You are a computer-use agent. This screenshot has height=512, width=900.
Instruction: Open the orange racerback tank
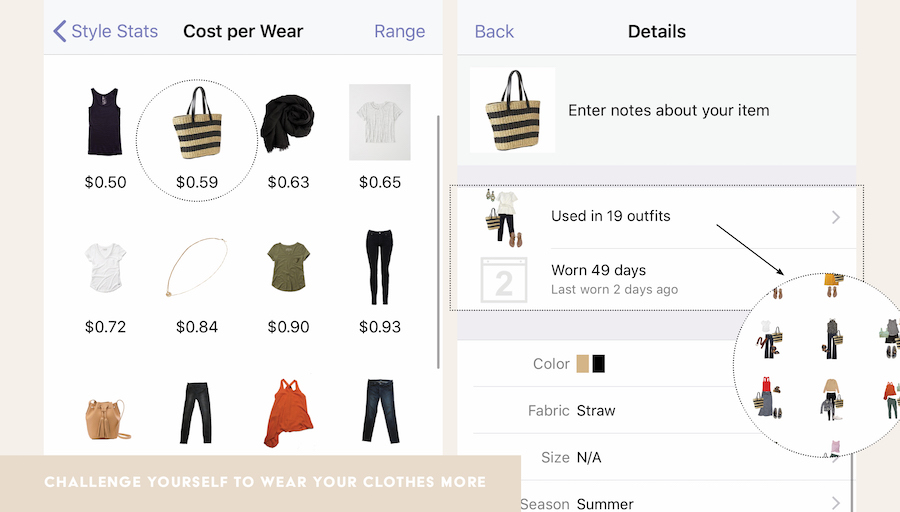pyautogui.click(x=288, y=412)
